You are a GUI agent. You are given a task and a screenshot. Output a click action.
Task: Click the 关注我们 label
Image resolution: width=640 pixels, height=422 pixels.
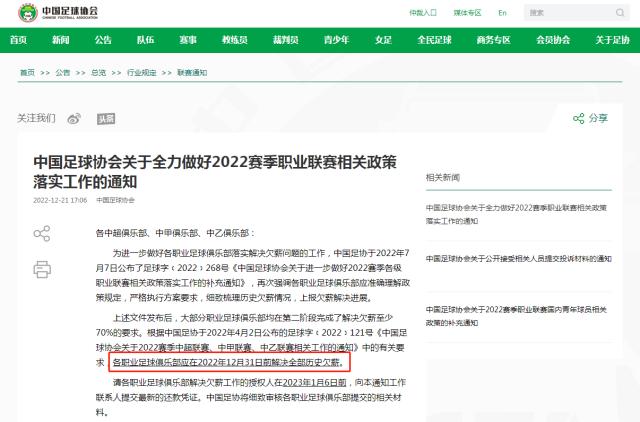pos(36,118)
